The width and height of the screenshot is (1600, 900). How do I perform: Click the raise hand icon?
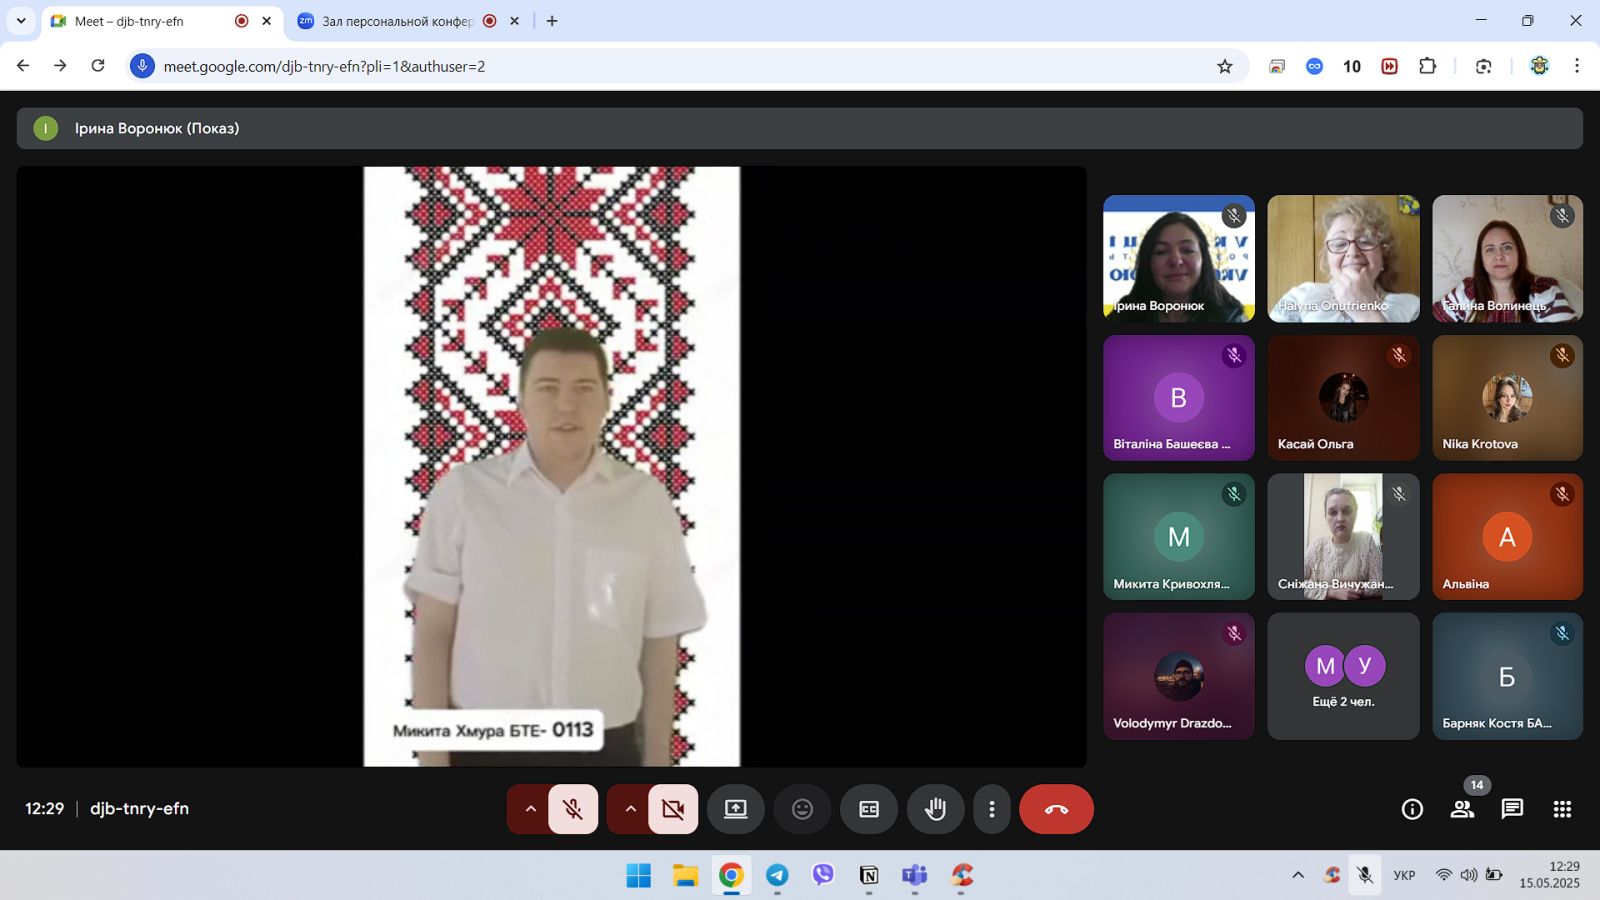point(935,809)
